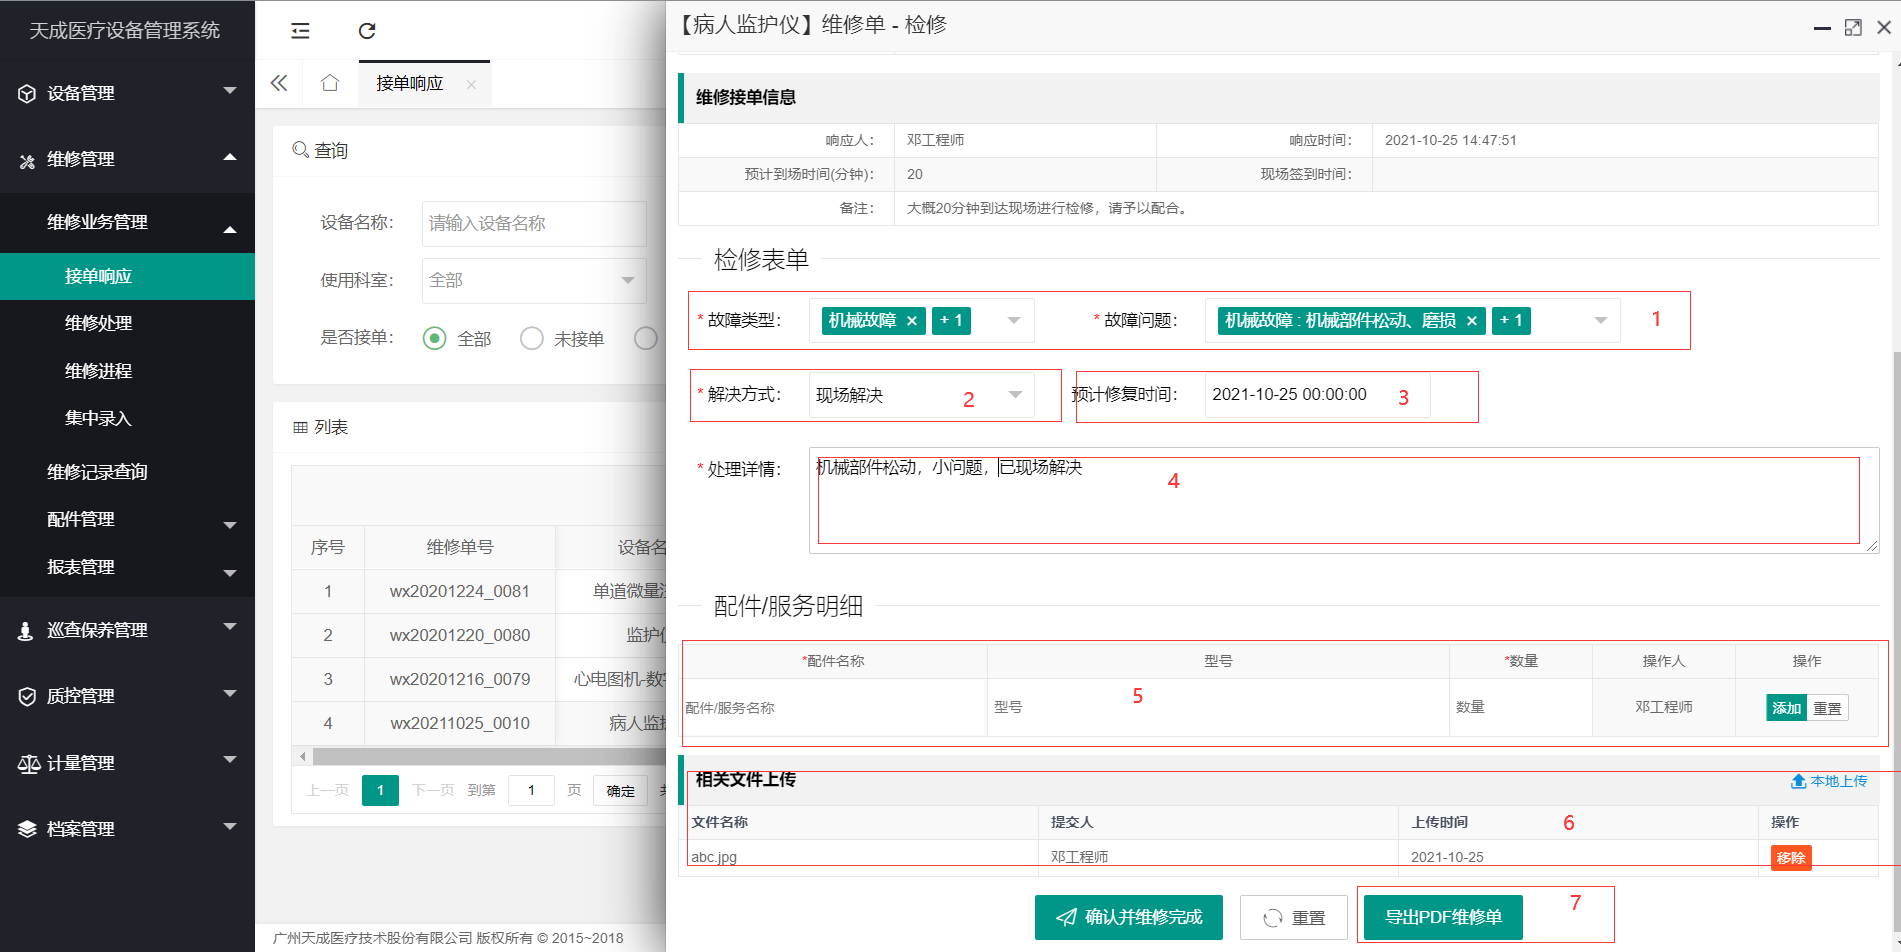Click the pagination 确定 button

(x=620, y=791)
